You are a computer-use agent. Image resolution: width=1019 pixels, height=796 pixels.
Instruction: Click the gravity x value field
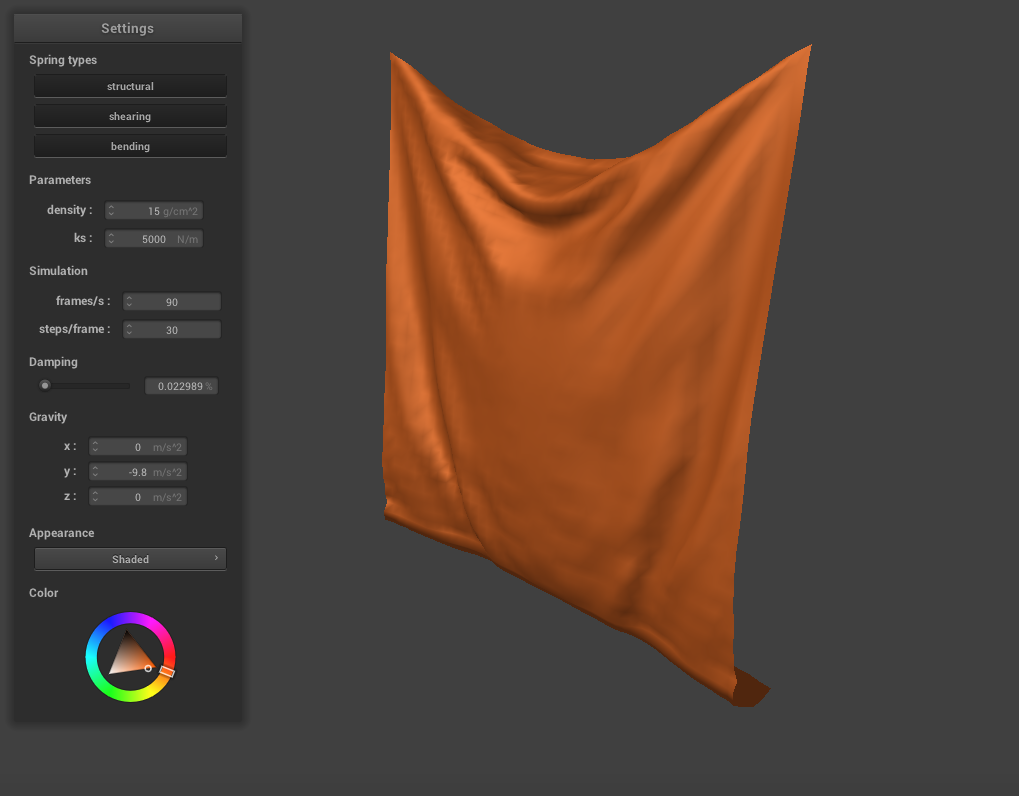click(x=138, y=447)
